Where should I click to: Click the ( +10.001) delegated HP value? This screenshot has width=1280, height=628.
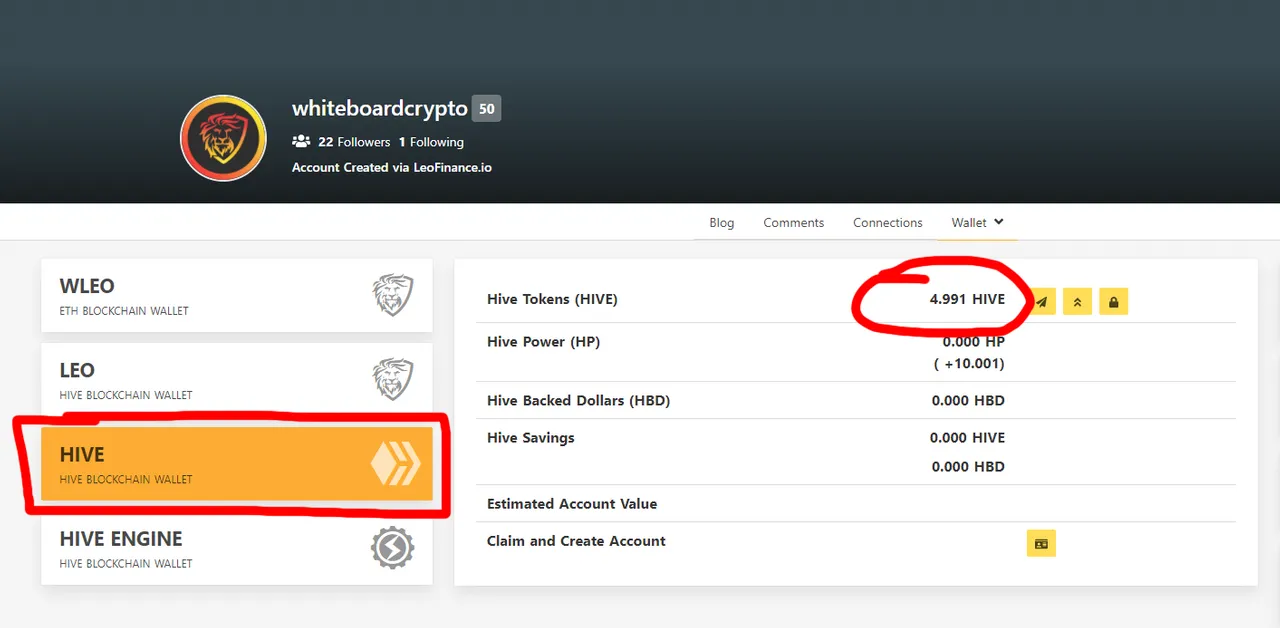(x=969, y=364)
